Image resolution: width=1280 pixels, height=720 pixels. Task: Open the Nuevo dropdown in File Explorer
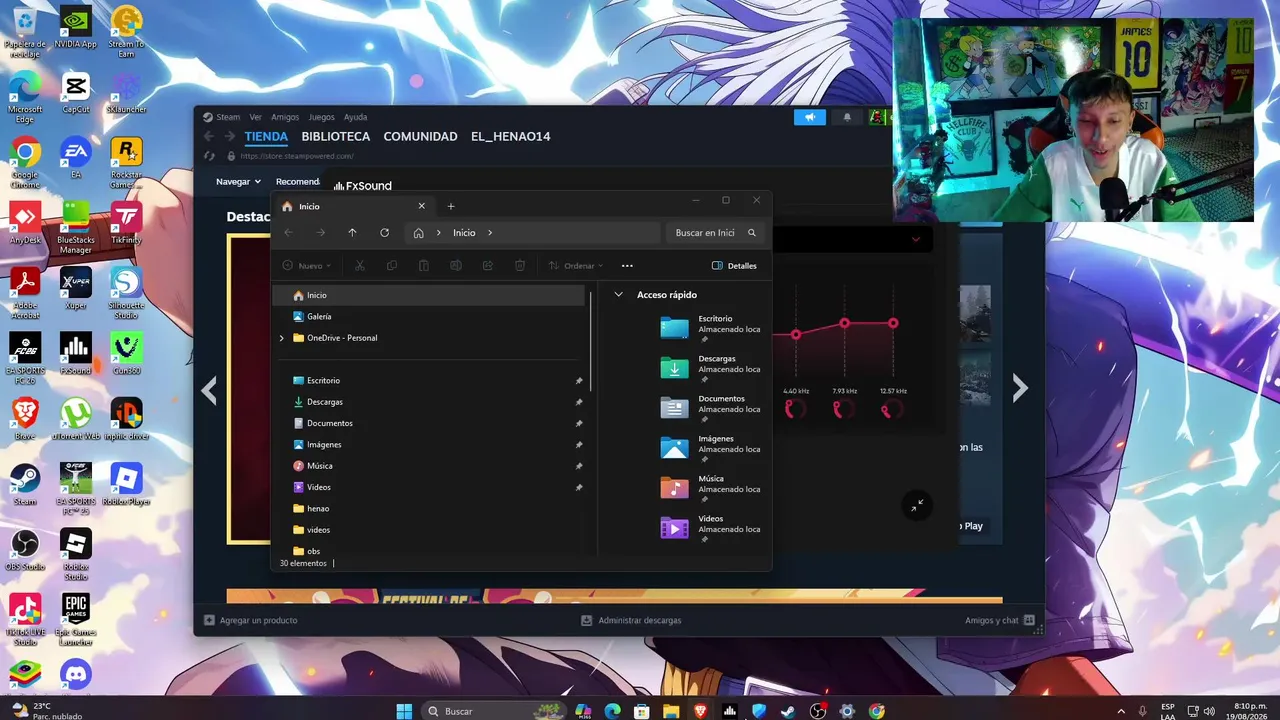coord(307,266)
